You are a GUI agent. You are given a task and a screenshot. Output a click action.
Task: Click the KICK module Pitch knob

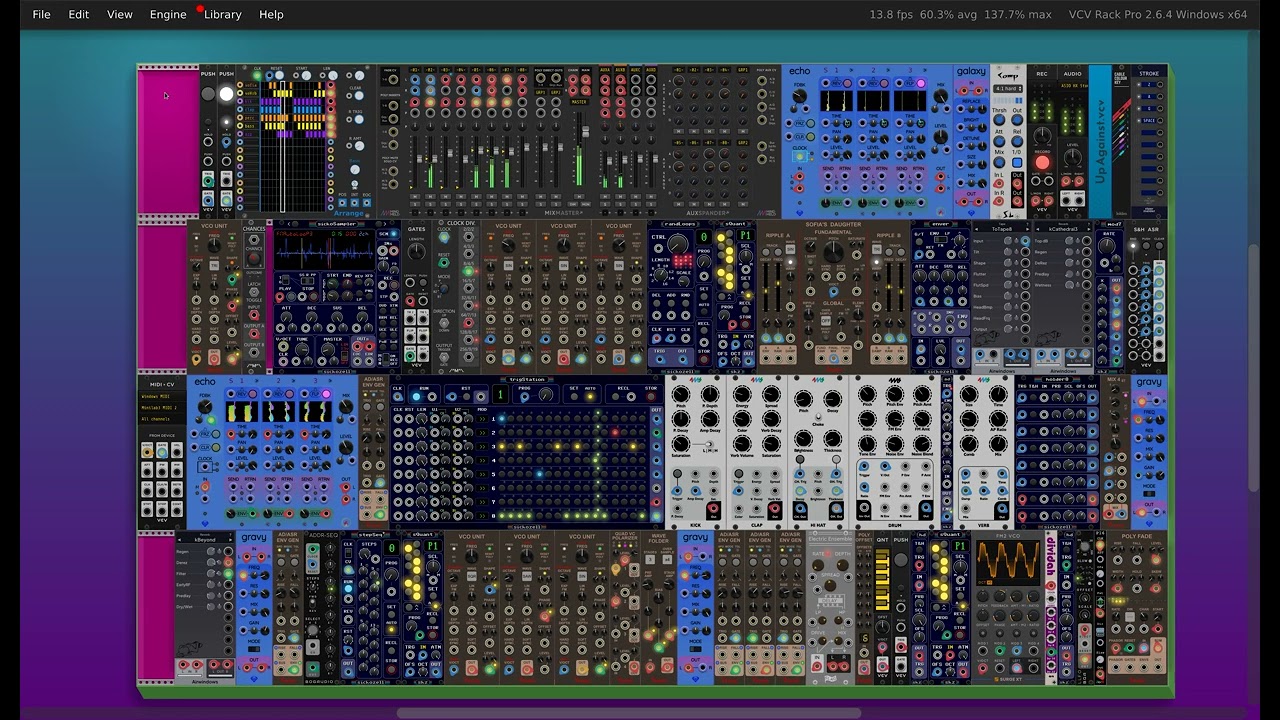[681, 395]
